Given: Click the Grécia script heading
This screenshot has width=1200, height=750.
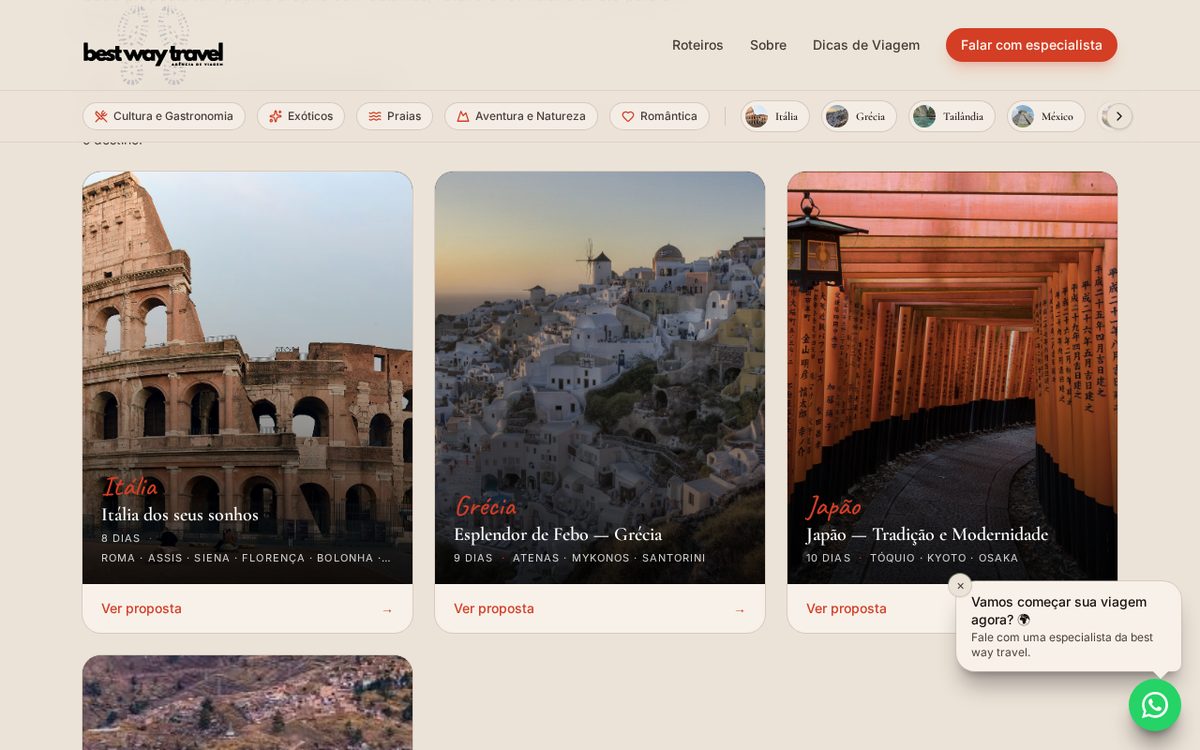Looking at the screenshot, I should (485, 507).
